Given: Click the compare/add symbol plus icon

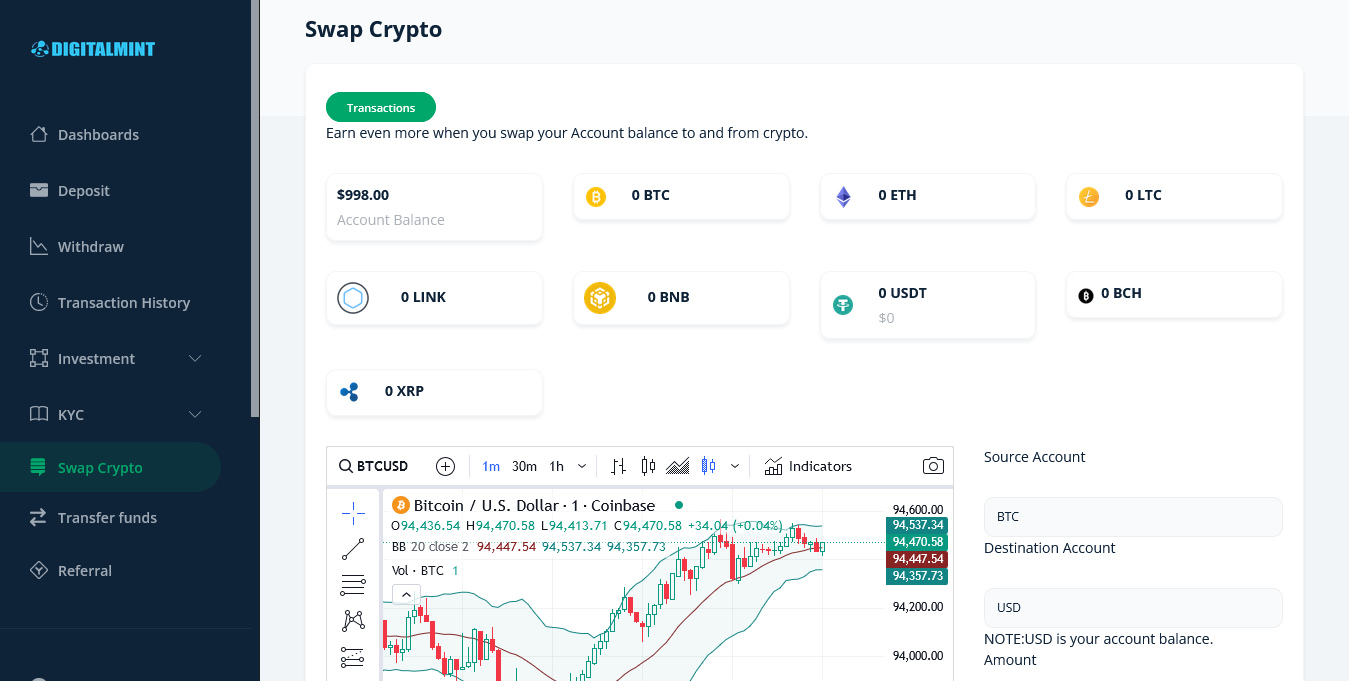Looking at the screenshot, I should [446, 466].
